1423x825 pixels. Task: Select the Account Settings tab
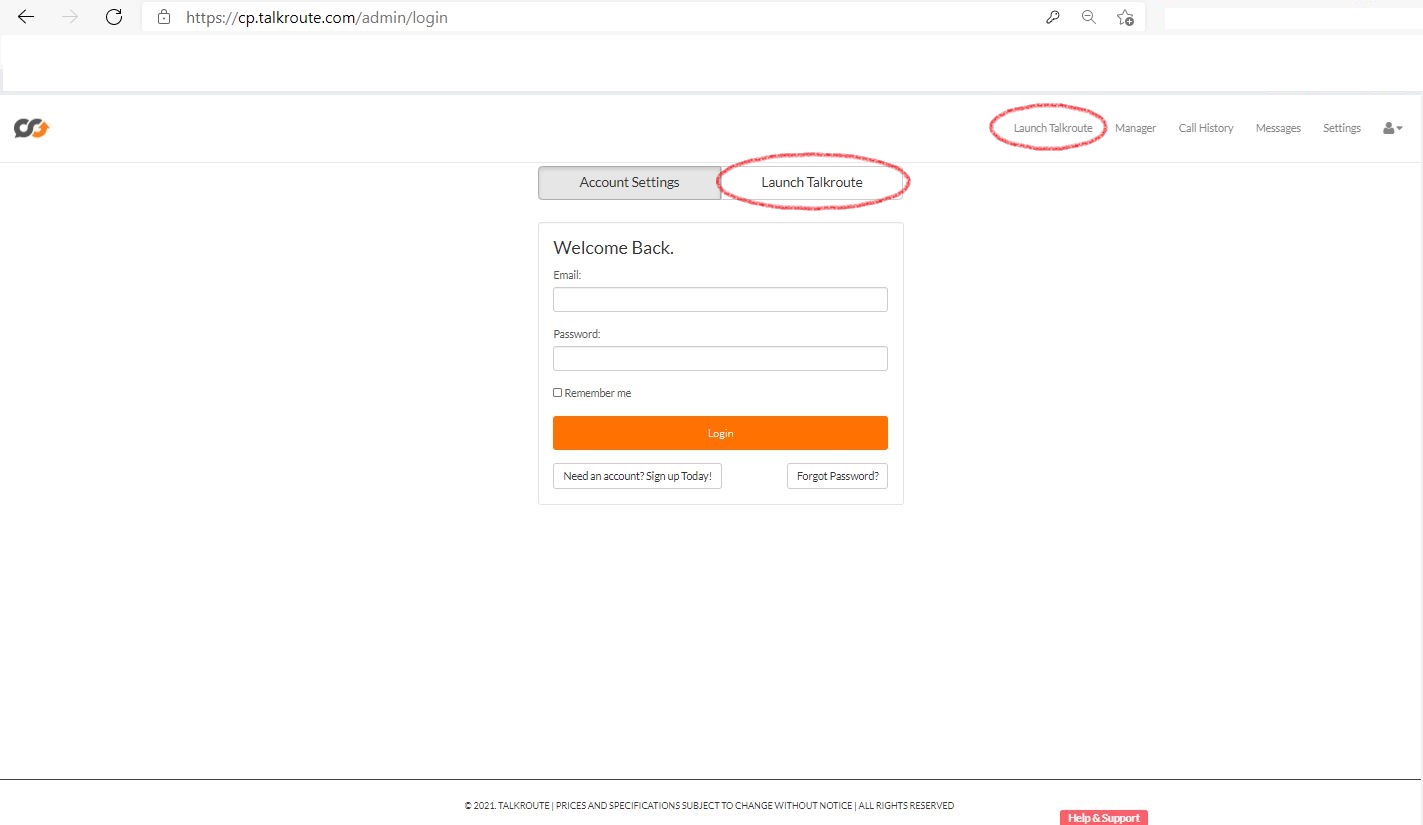click(629, 183)
